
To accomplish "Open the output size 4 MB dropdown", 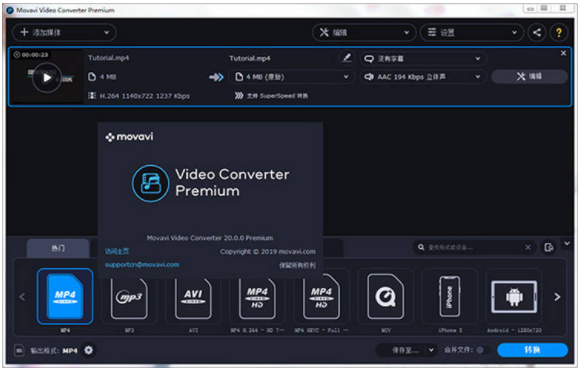I will click(292, 77).
